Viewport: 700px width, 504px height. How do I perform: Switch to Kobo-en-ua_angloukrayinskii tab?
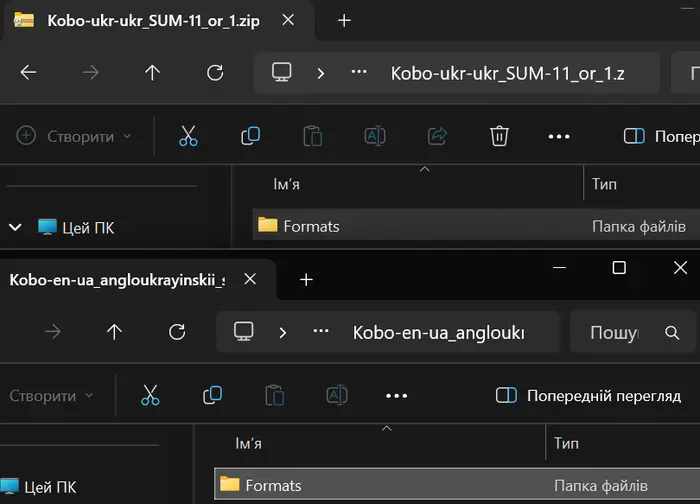[117, 280]
